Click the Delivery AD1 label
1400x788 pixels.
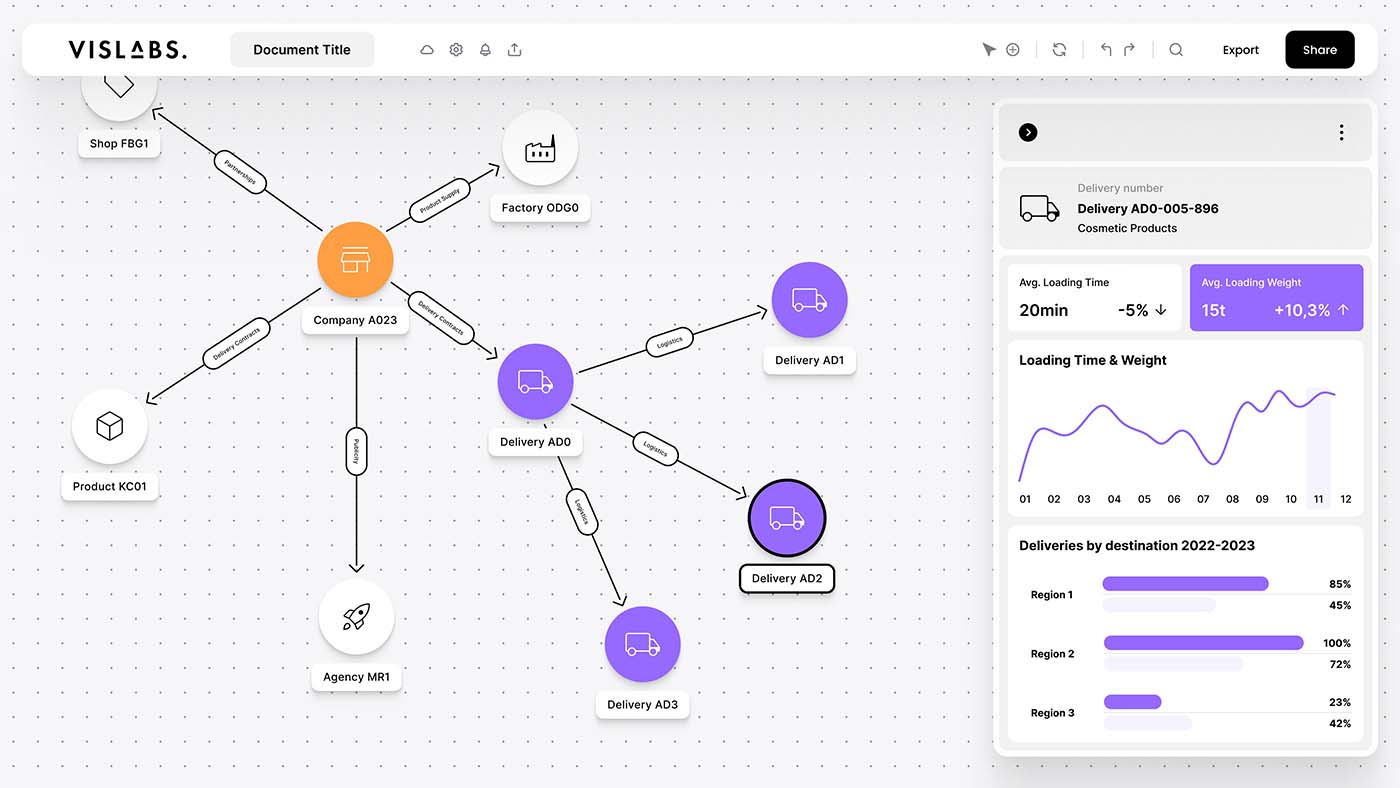tap(809, 360)
